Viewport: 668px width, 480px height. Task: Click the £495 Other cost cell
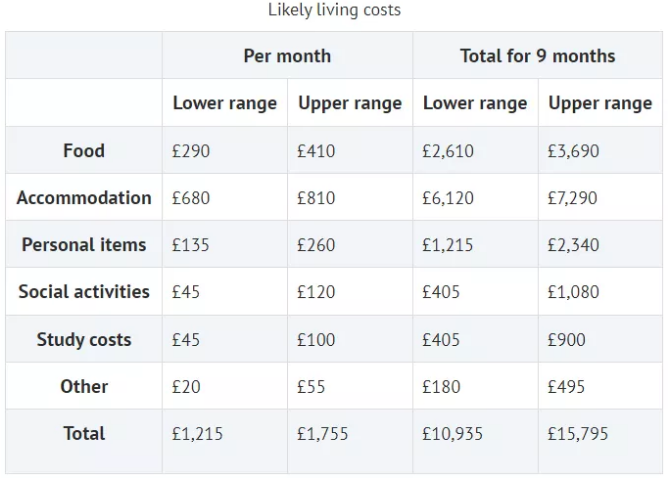click(x=566, y=387)
